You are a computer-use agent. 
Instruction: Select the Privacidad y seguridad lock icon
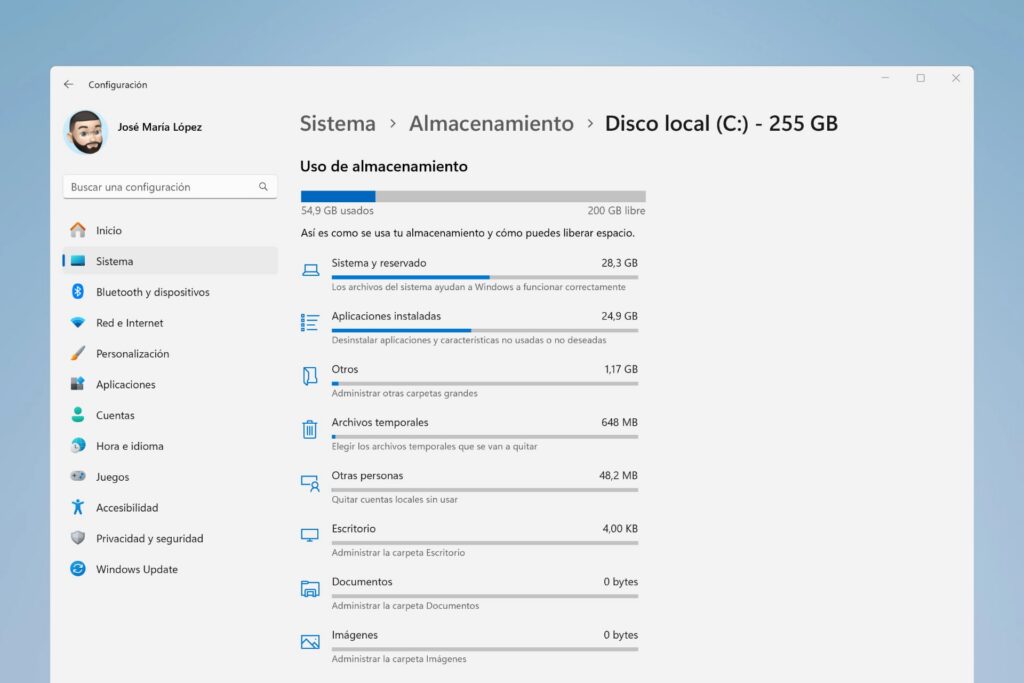pyautogui.click(x=79, y=538)
